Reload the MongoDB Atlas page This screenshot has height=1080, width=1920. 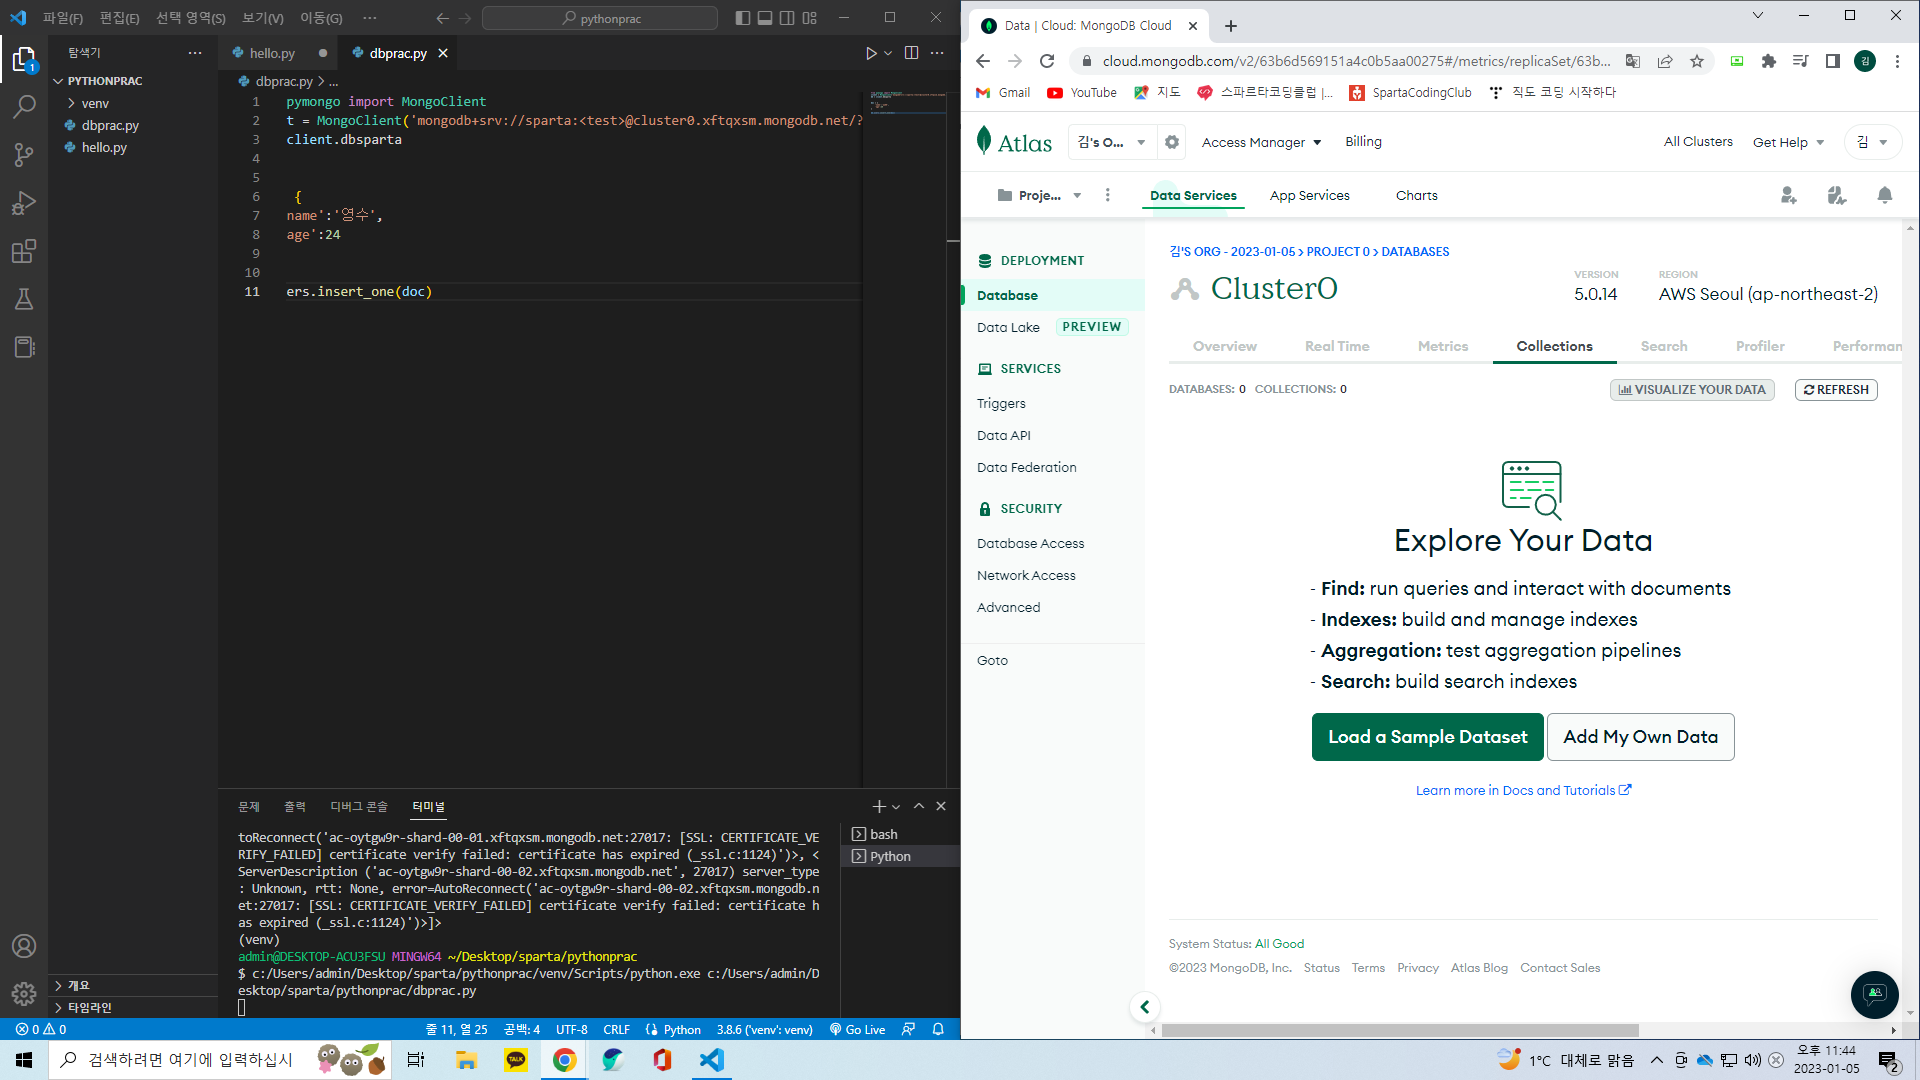tap(1047, 61)
